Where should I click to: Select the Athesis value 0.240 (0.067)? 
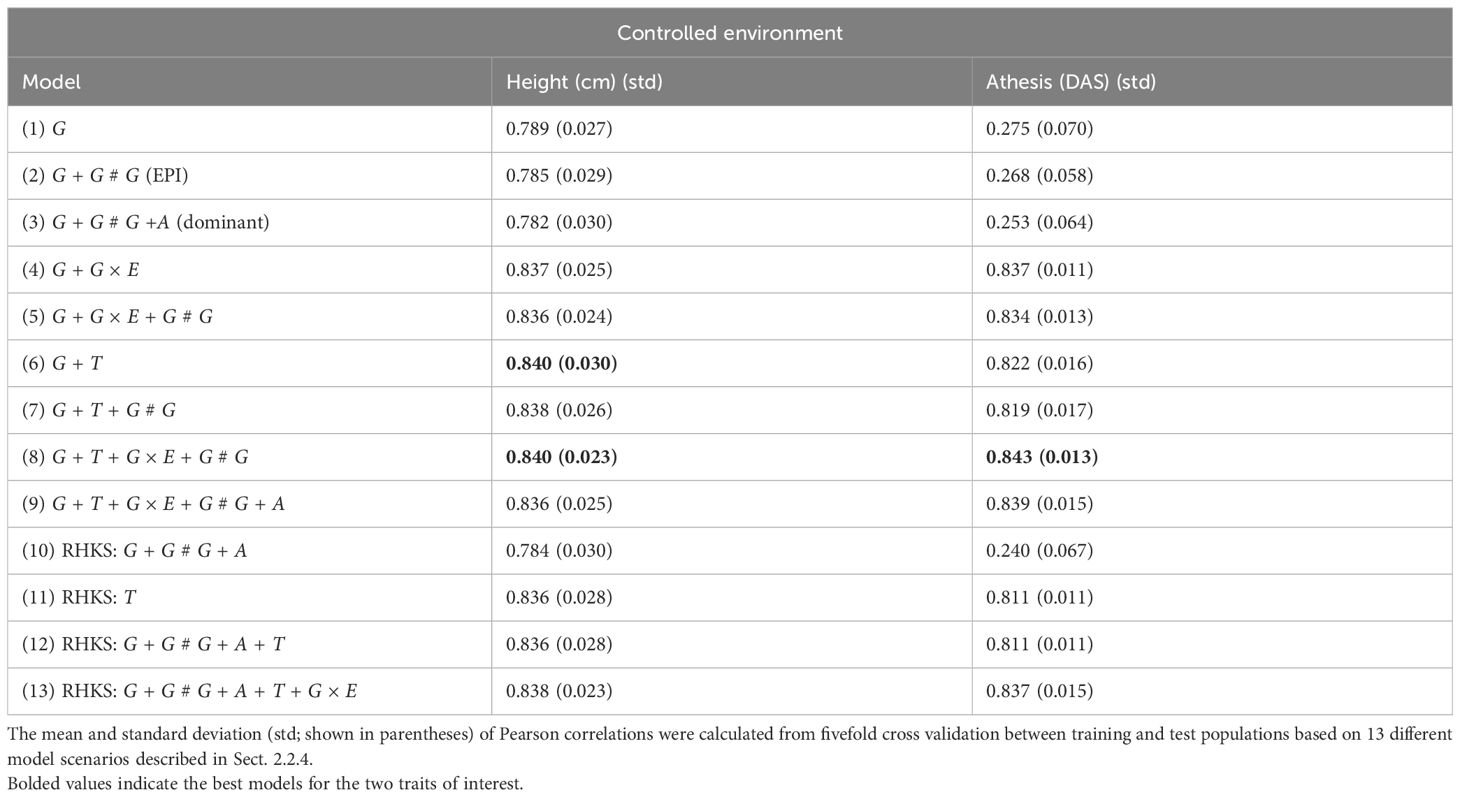pos(1040,551)
